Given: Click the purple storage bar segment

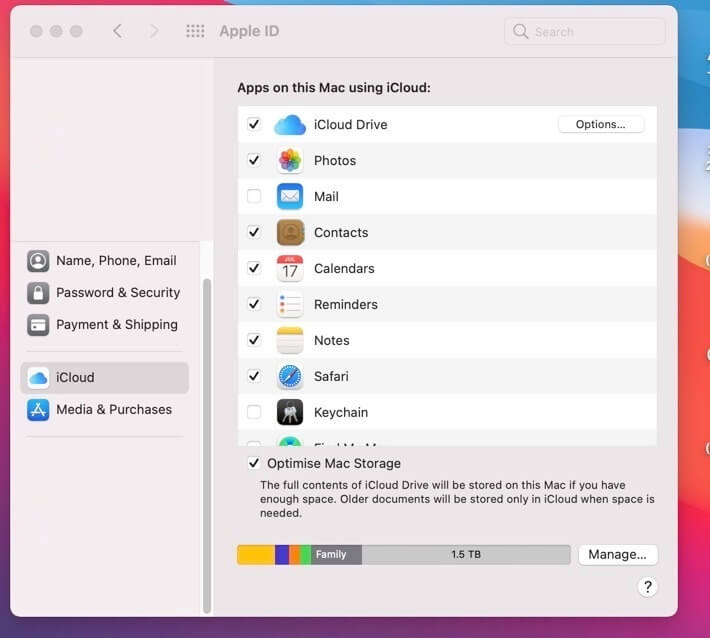Looking at the screenshot, I should point(282,555).
